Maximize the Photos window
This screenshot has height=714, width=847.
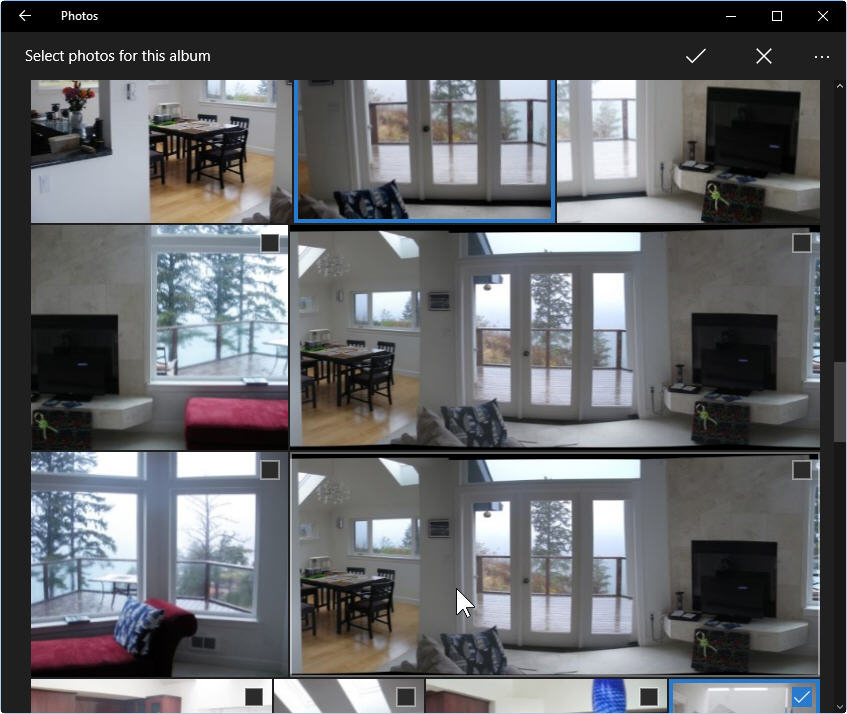coord(776,15)
